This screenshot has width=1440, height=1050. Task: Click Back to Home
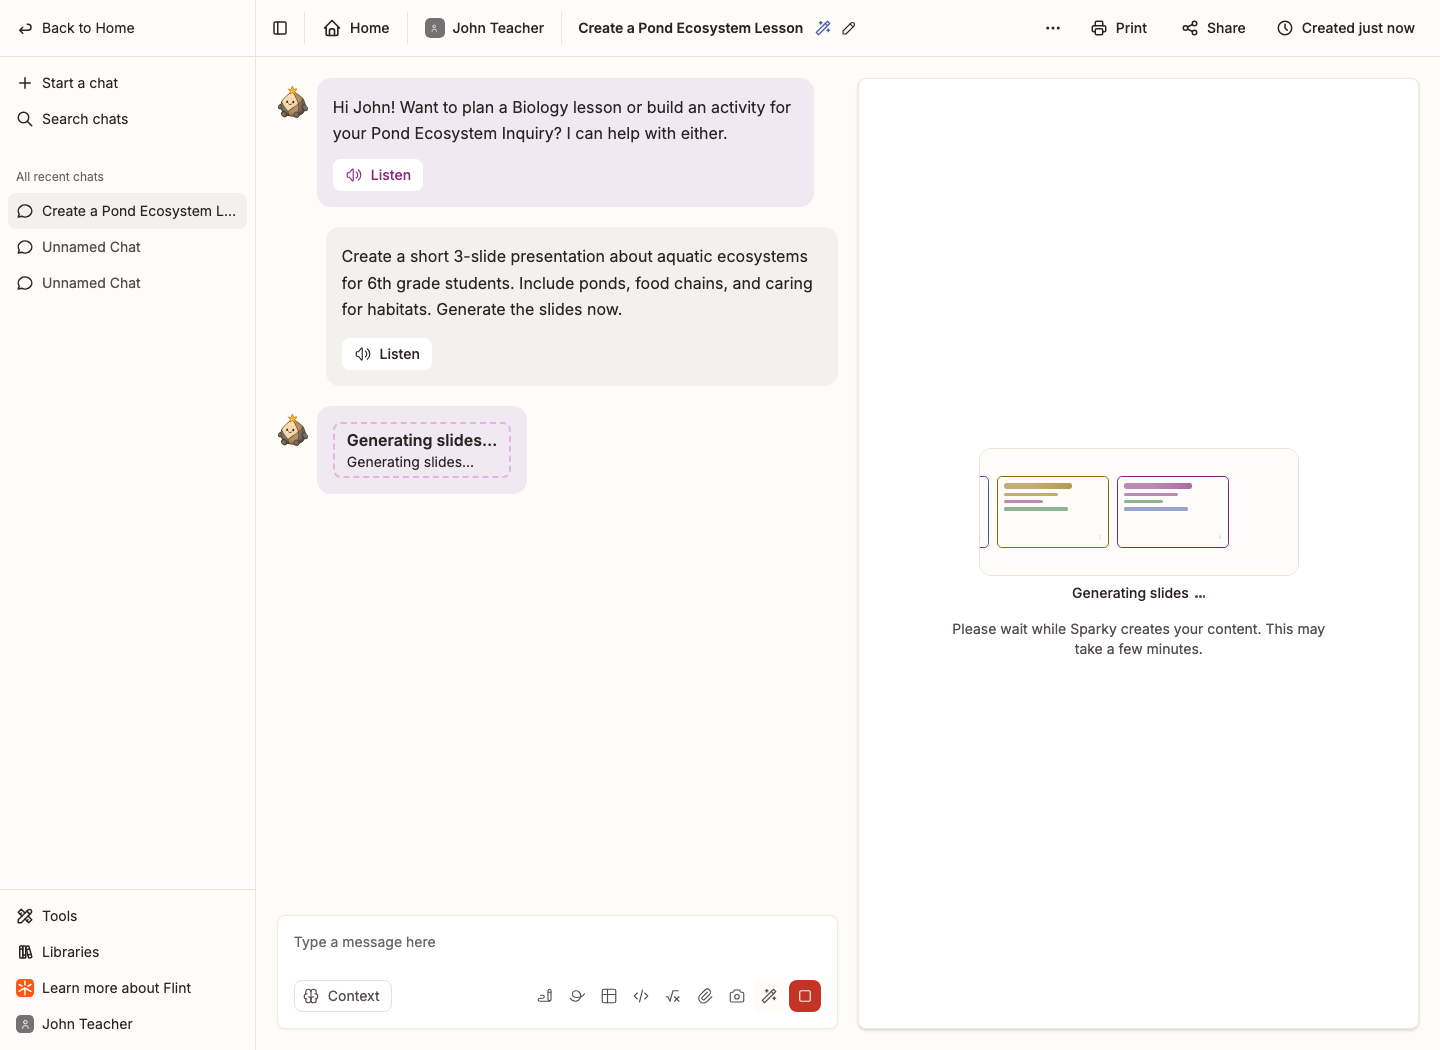(x=76, y=28)
